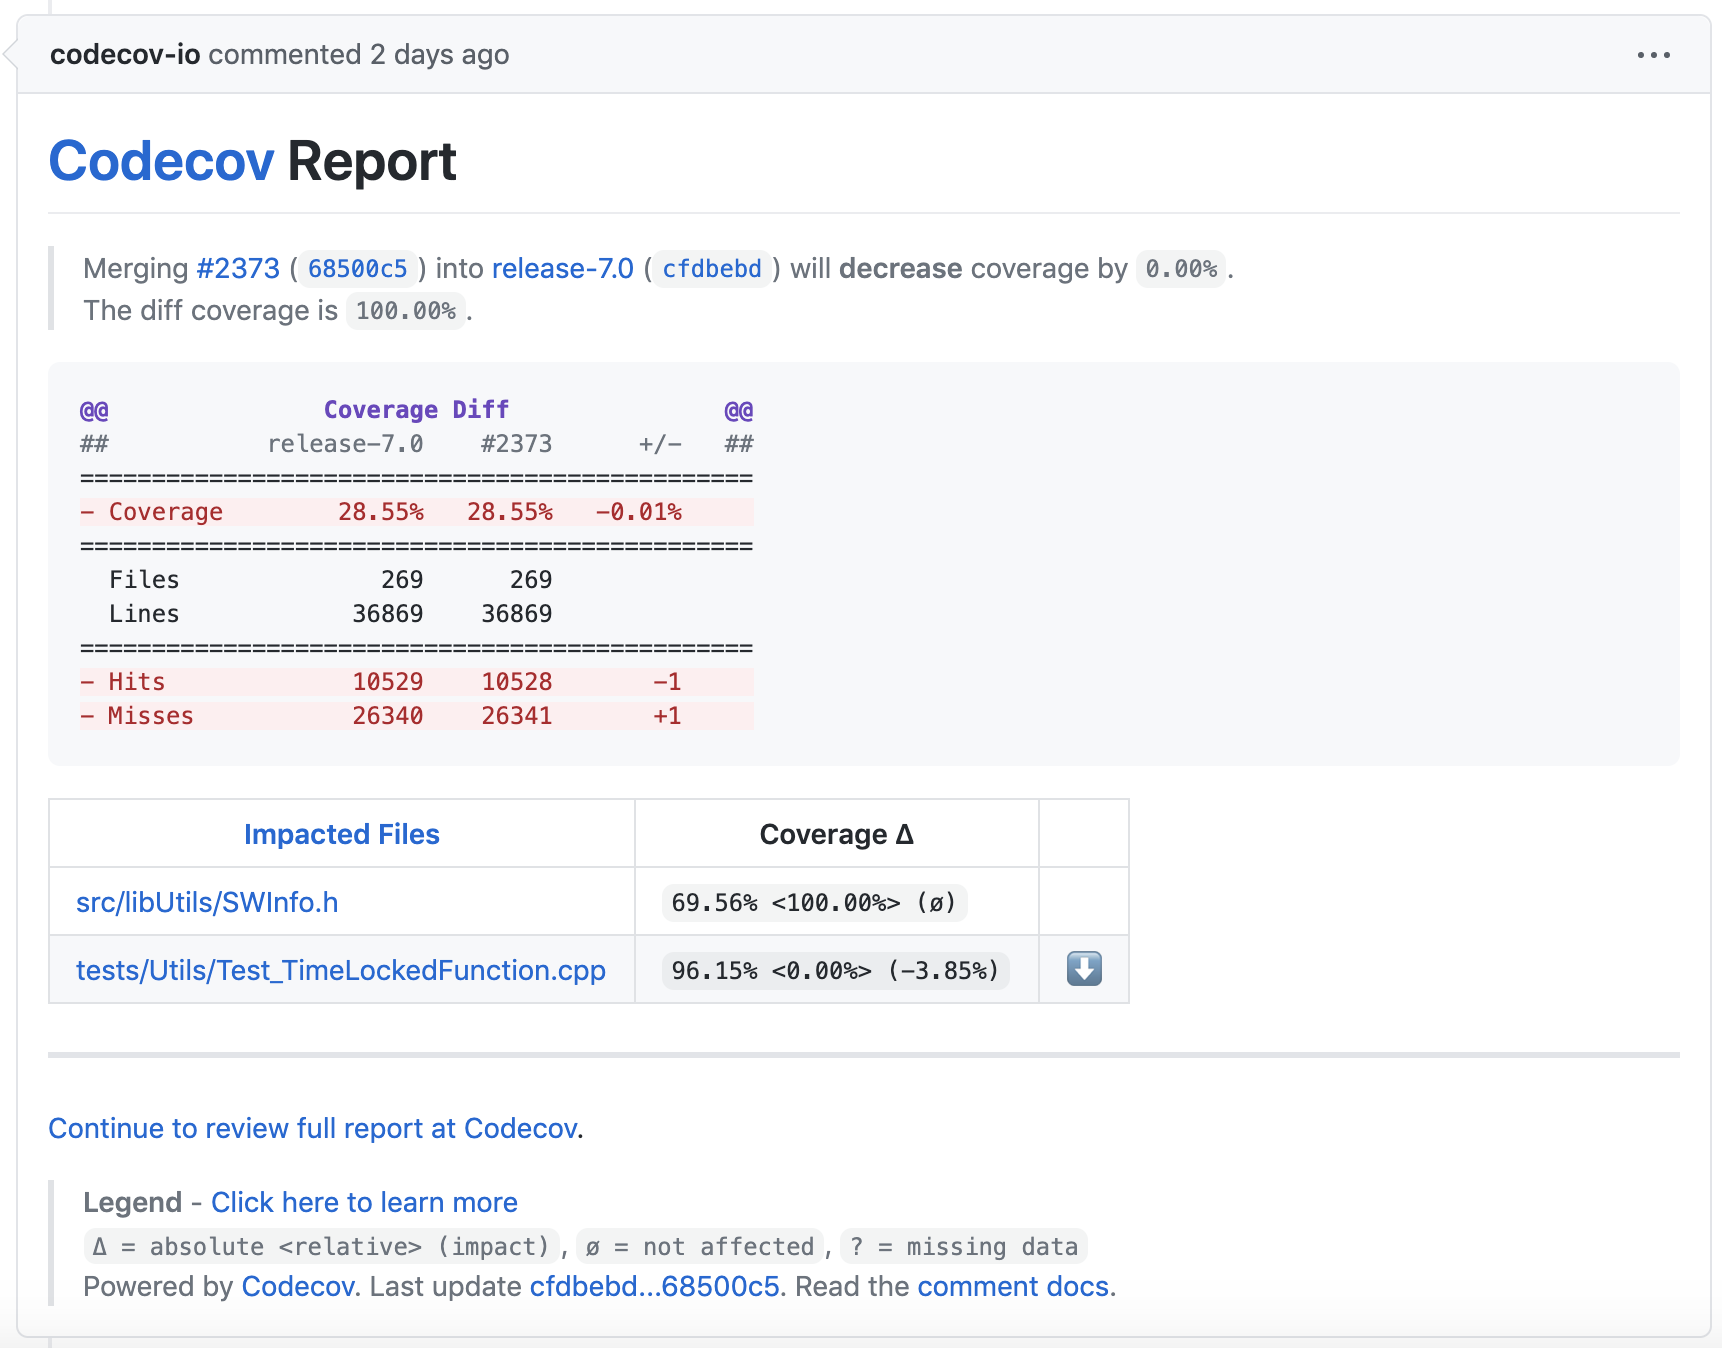Click the Misses value 26341
Viewport: 1722px width, 1348px height.
coord(517,716)
